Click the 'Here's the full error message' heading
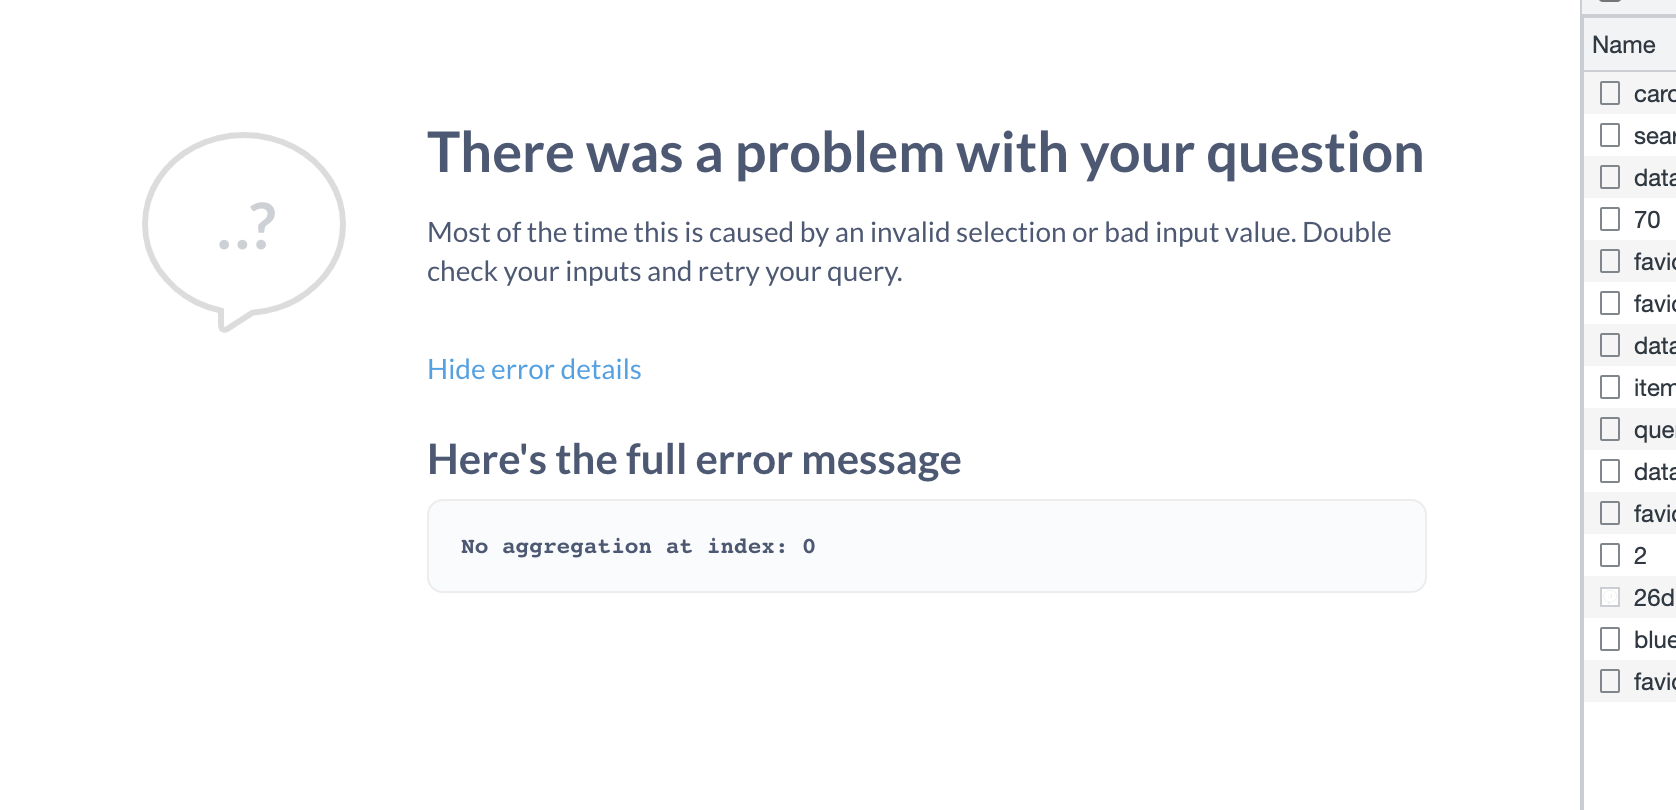Viewport: 1676px width, 810px height. [694, 459]
